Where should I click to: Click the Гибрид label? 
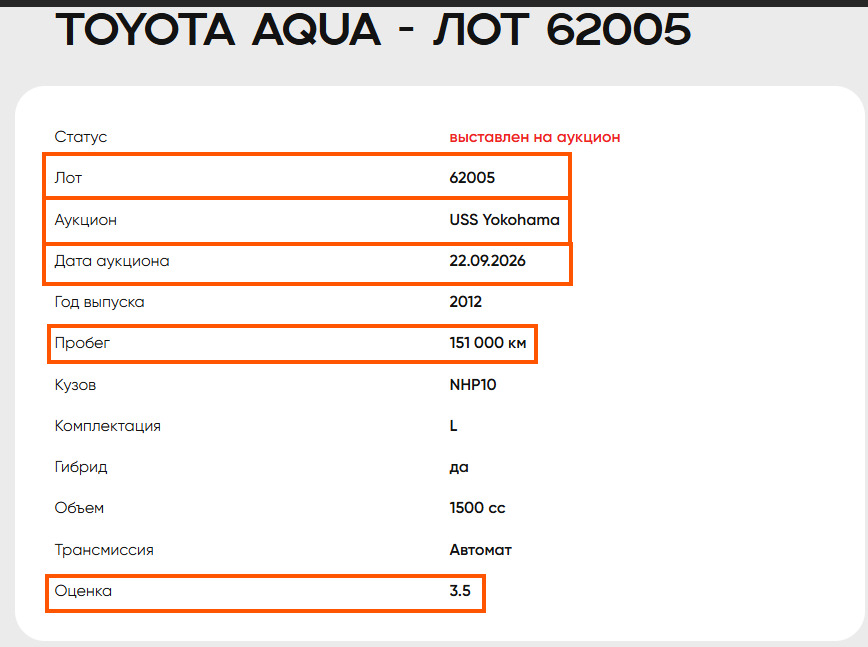[x=81, y=467]
